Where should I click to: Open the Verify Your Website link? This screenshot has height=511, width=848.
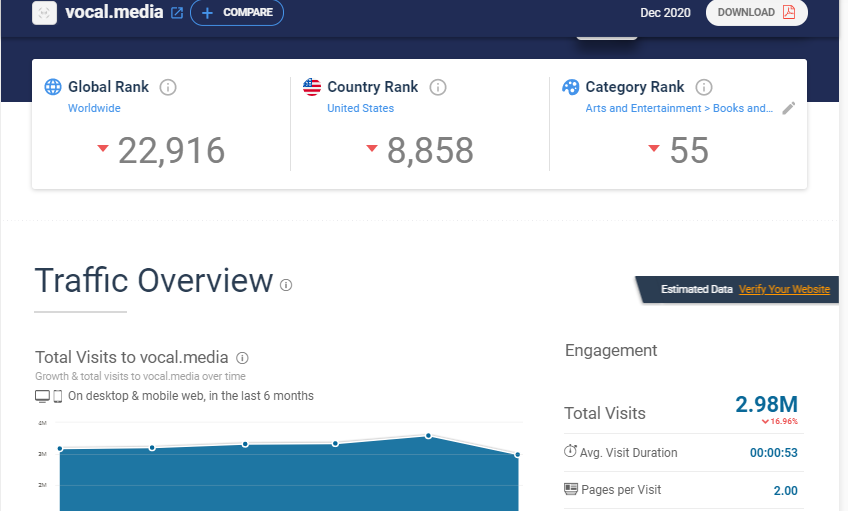pos(784,289)
